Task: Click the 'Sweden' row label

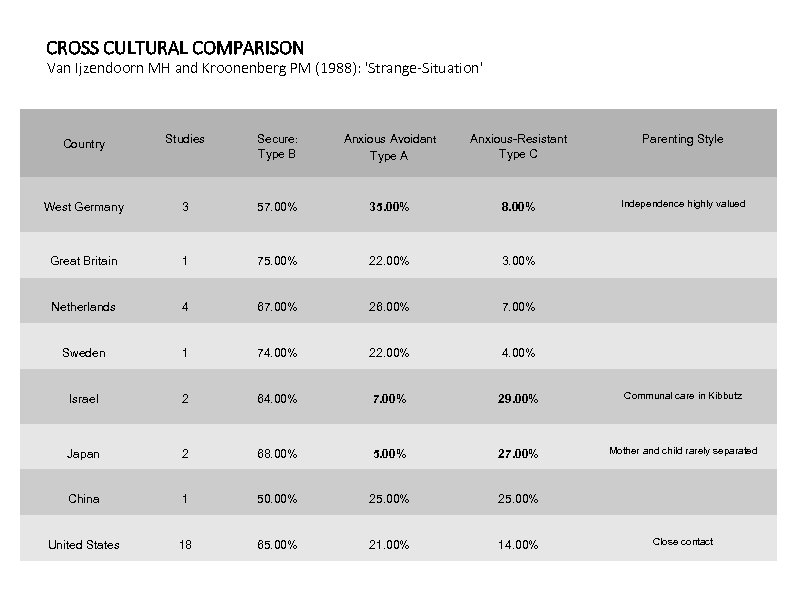Action: (x=84, y=353)
